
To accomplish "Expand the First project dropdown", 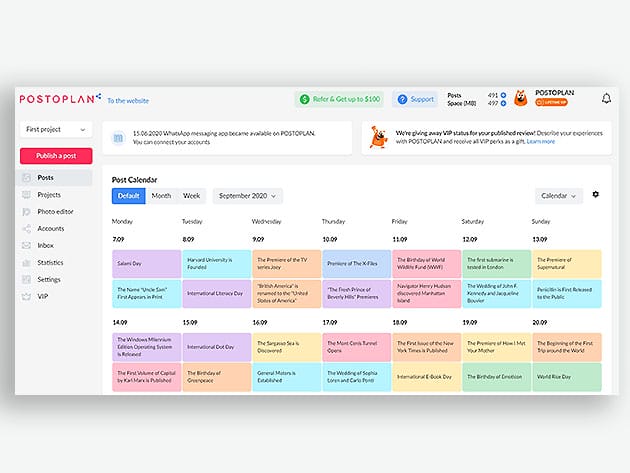I will tap(55, 129).
